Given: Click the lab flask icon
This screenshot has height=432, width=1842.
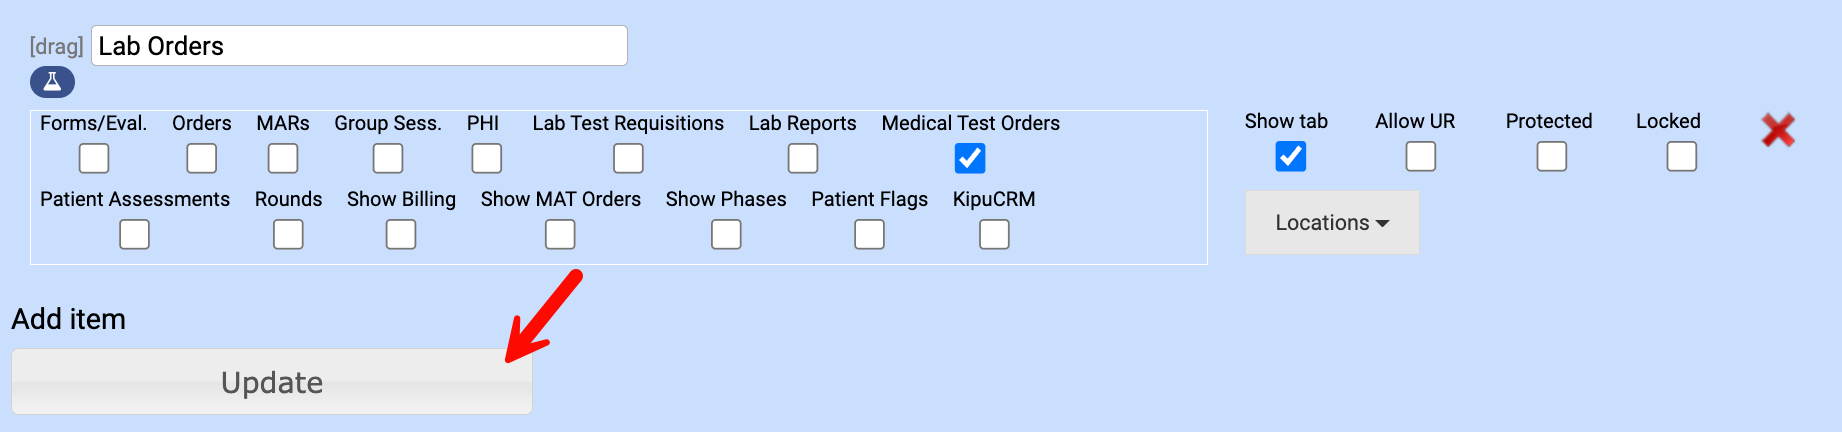Looking at the screenshot, I should click(x=52, y=82).
